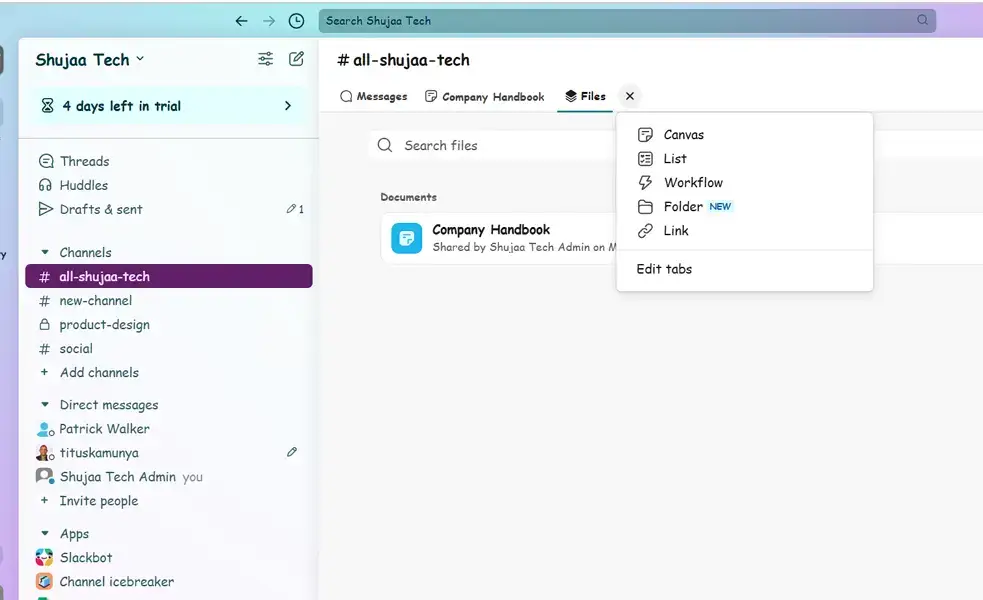Viewport: 983px width, 600px height.
Task: Click the plus icon beside Invite people
Action: [x=44, y=500]
